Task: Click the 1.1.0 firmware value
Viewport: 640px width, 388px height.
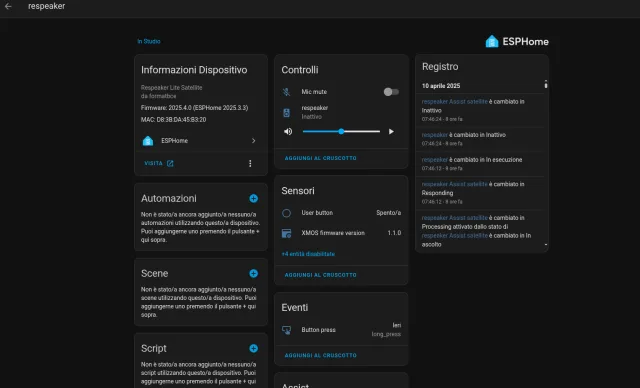Action: point(394,233)
